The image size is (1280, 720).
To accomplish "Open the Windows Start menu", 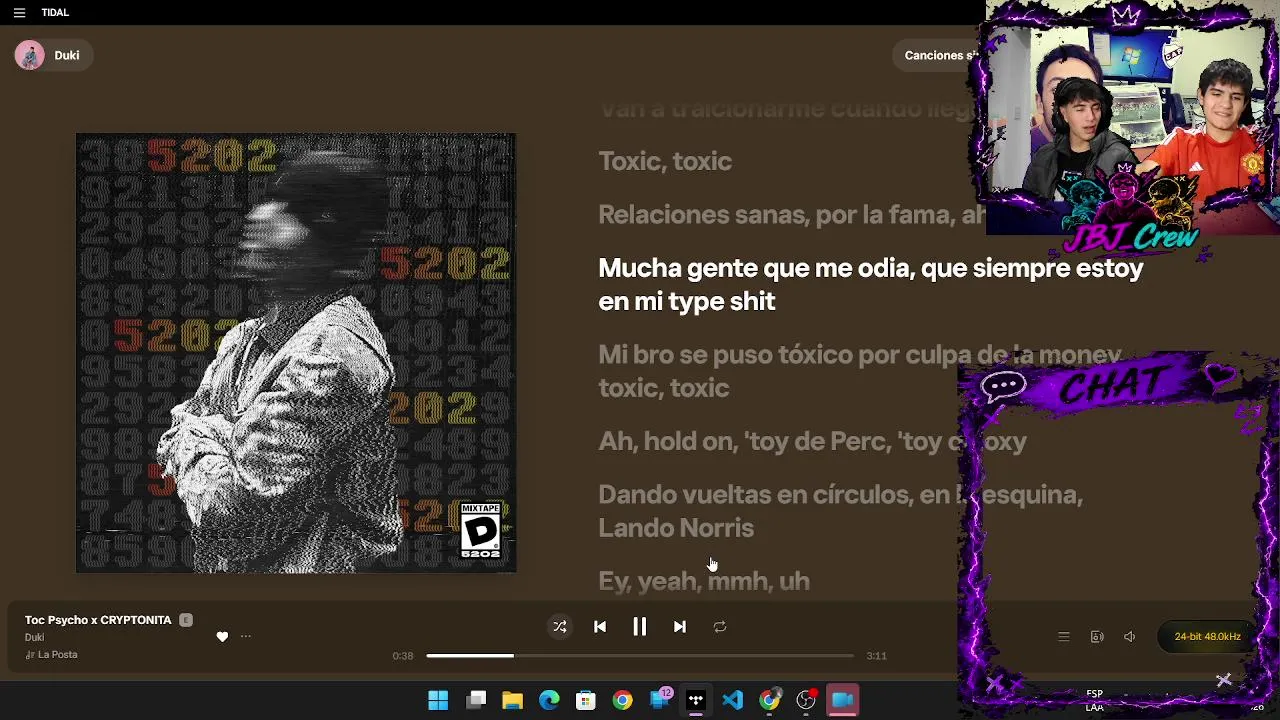I will pos(438,701).
